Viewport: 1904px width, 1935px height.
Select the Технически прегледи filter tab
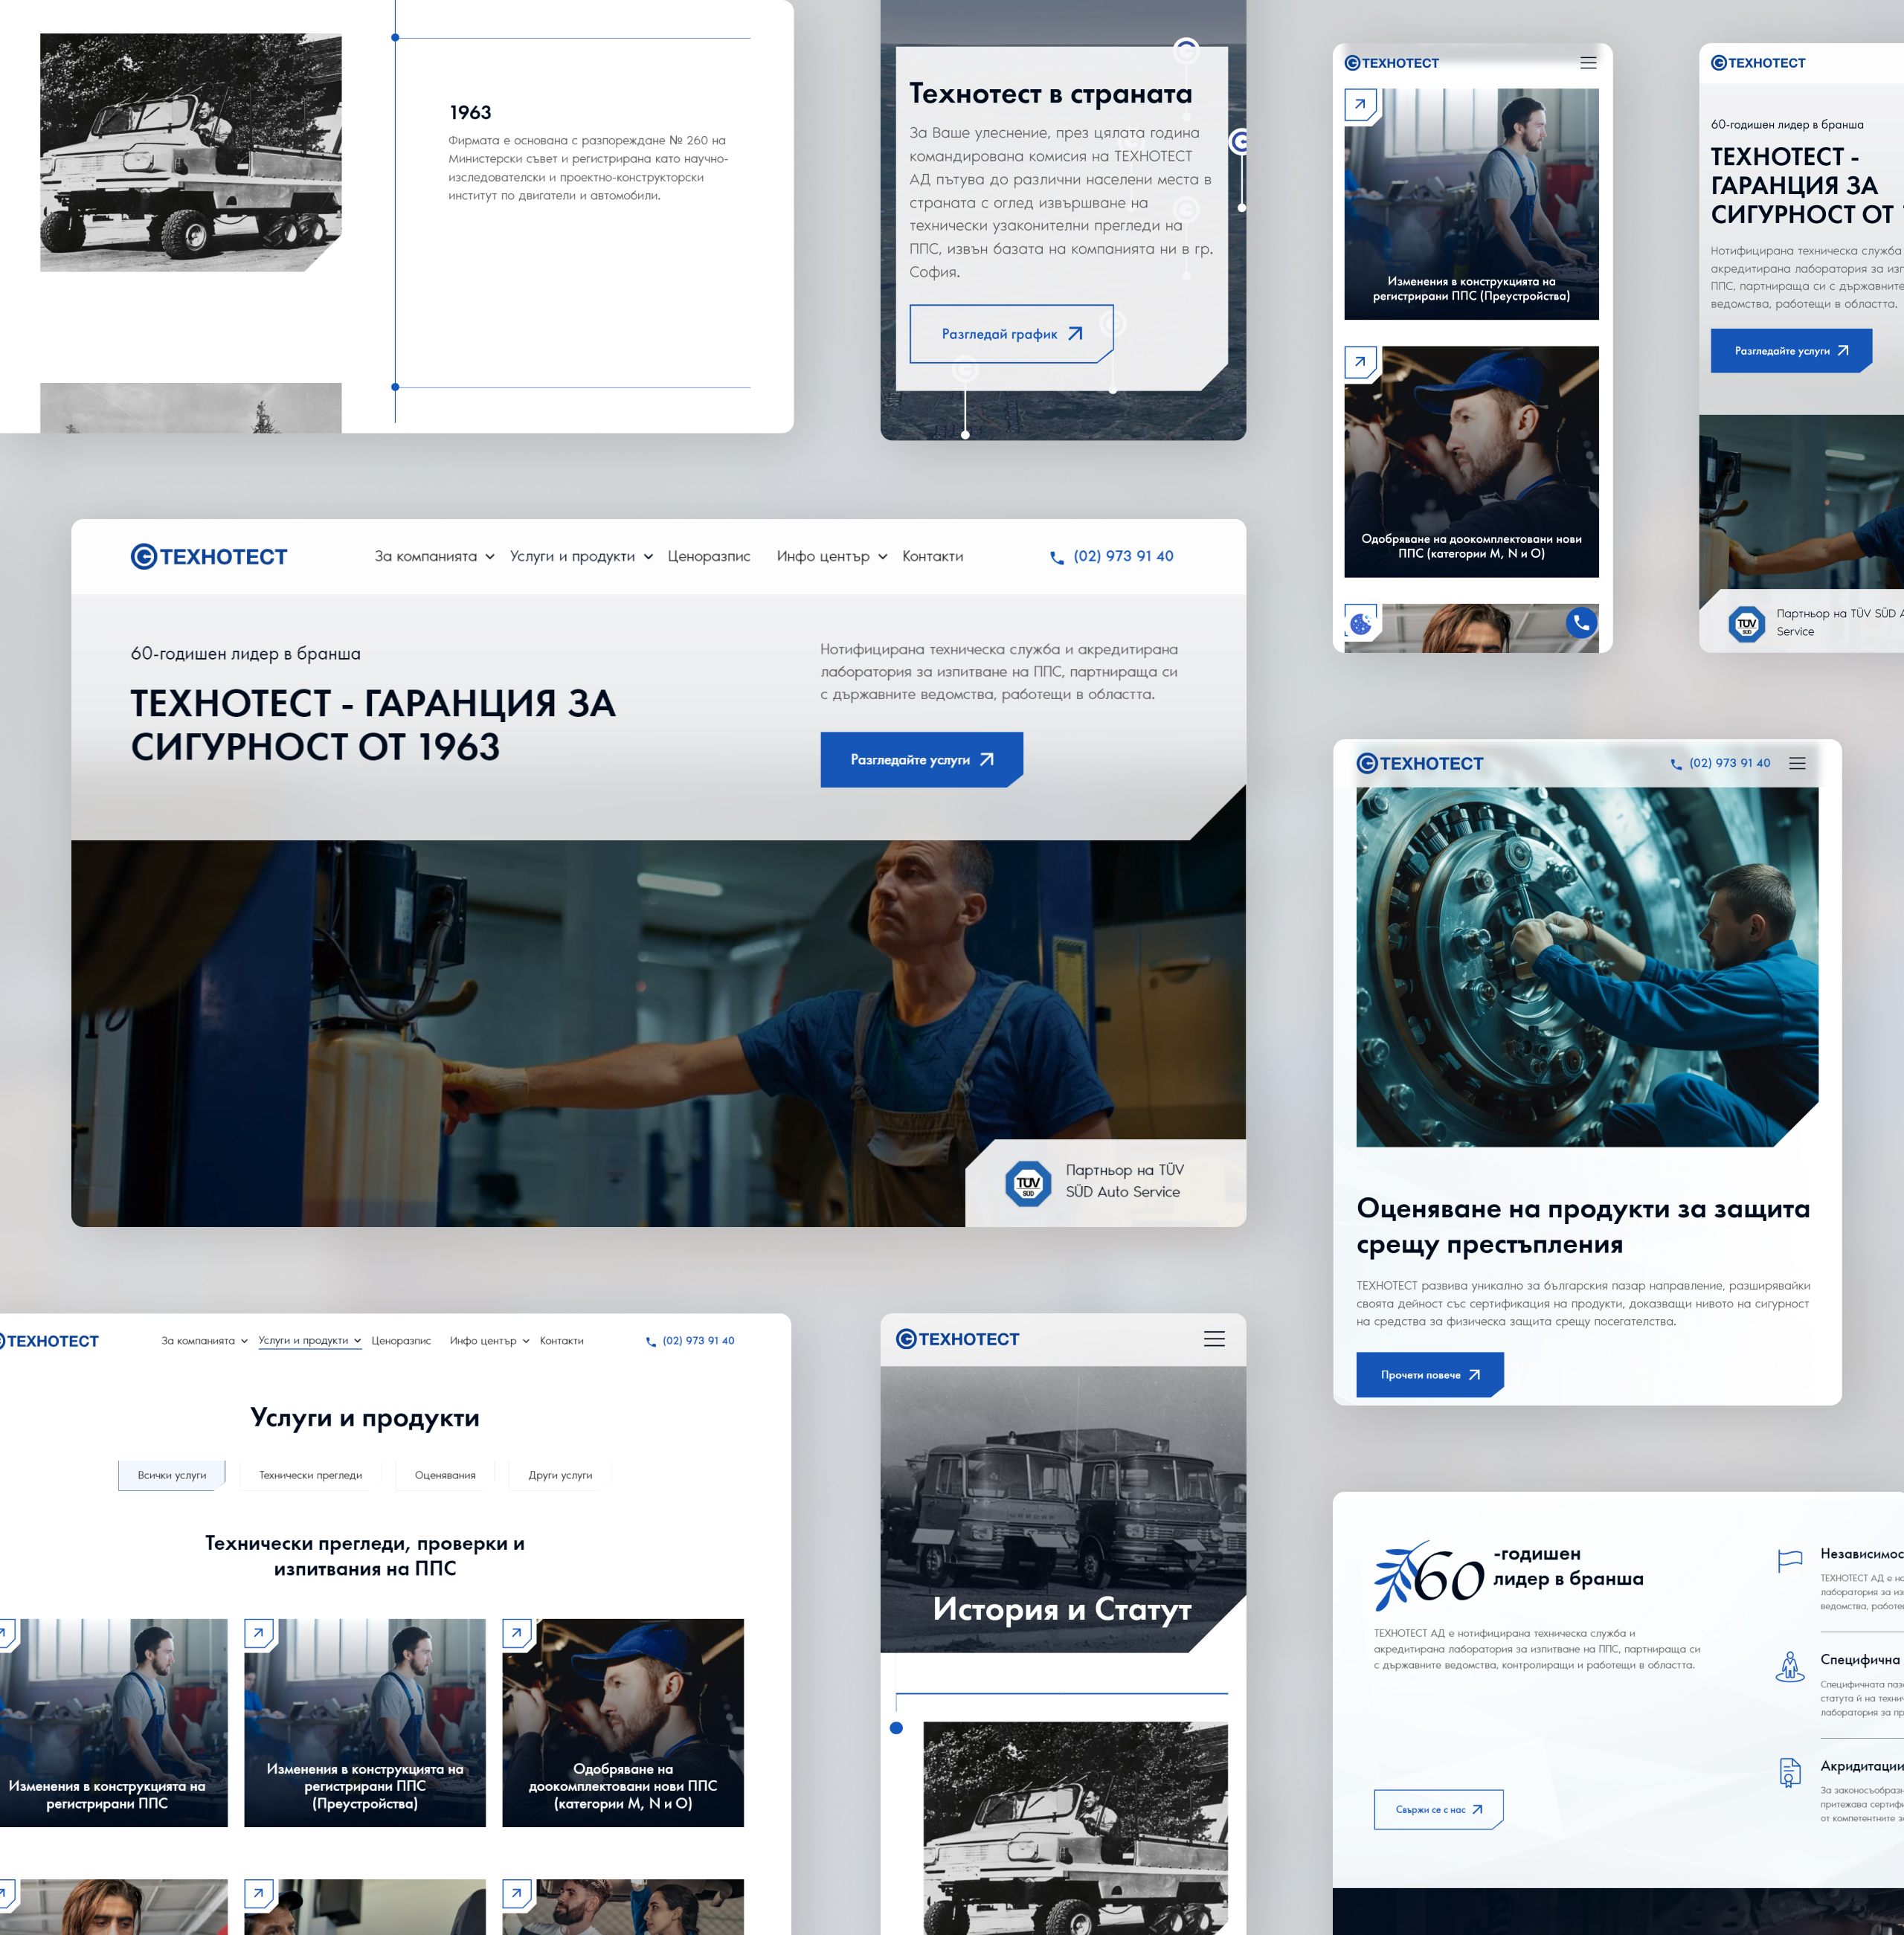[311, 1476]
